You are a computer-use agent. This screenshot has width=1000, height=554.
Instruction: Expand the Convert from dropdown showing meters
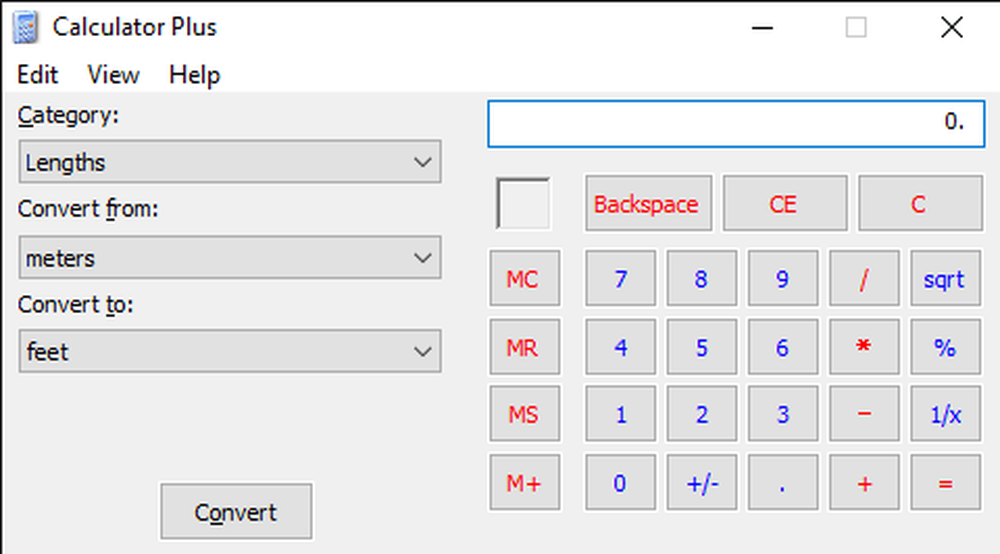tap(230, 258)
